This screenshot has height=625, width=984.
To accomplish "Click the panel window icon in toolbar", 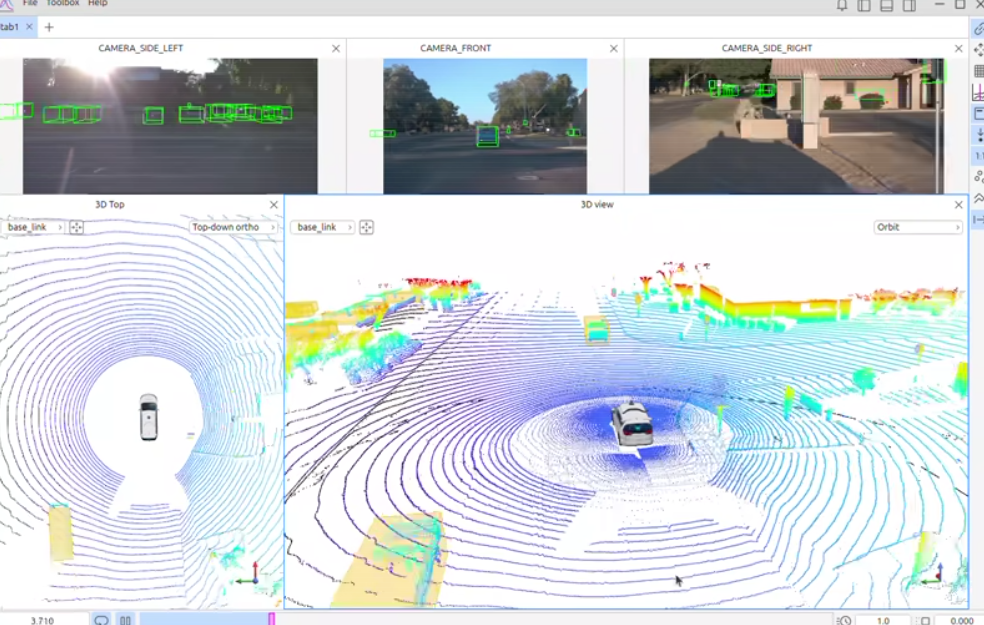I will (x=978, y=114).
